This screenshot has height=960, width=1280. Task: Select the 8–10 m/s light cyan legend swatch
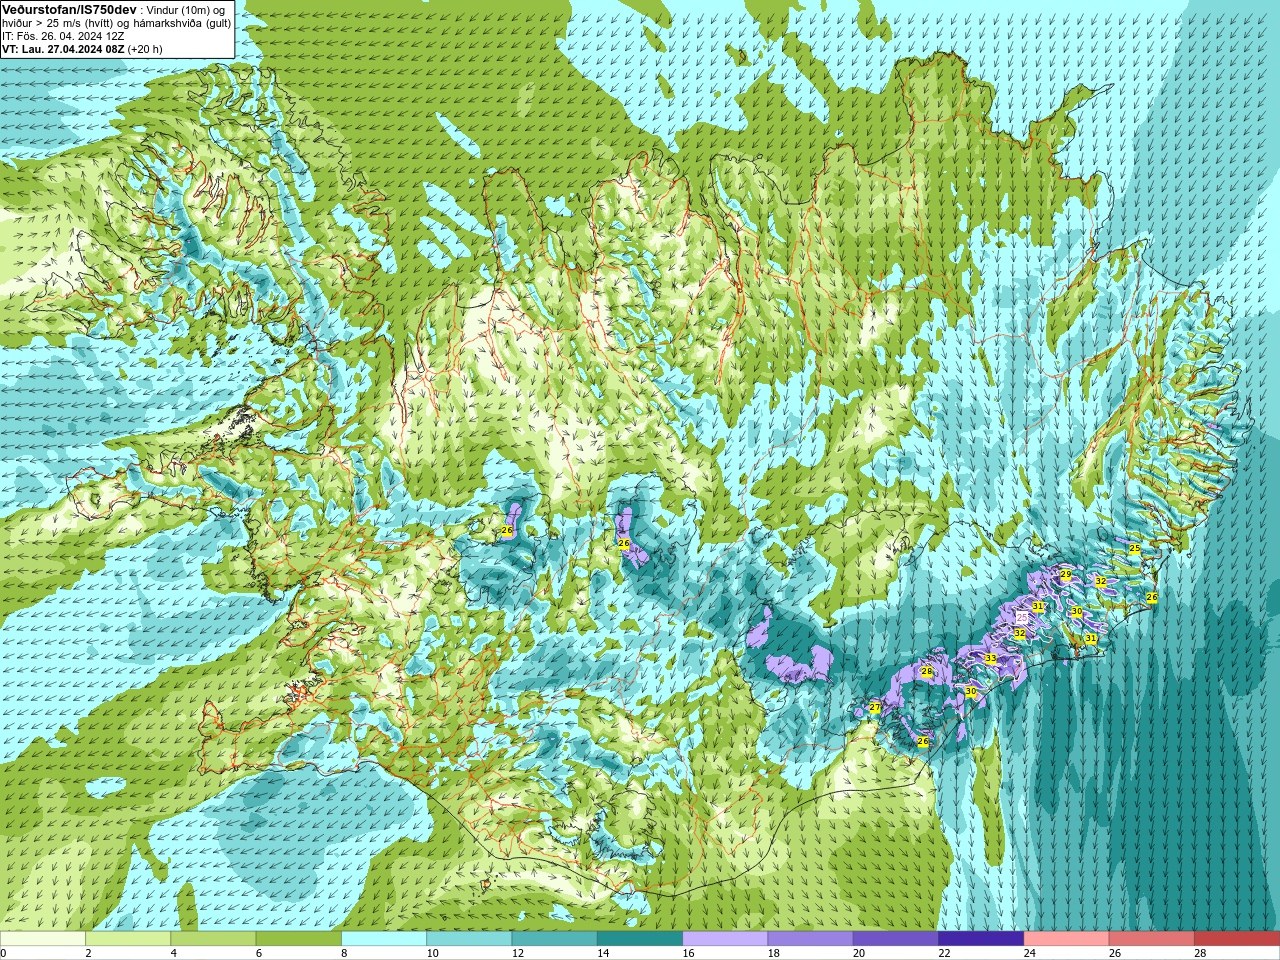pos(384,939)
